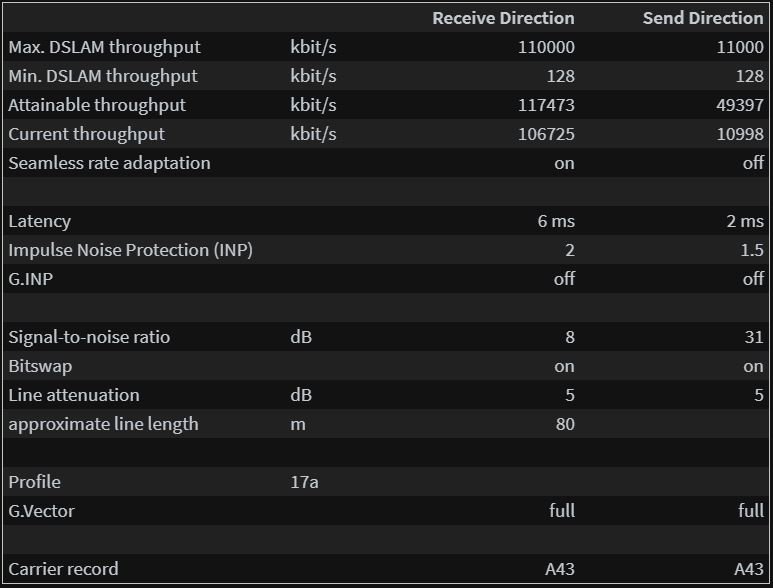773x588 pixels.
Task: Click the approximate line length value 80
Action: [x=565, y=424]
